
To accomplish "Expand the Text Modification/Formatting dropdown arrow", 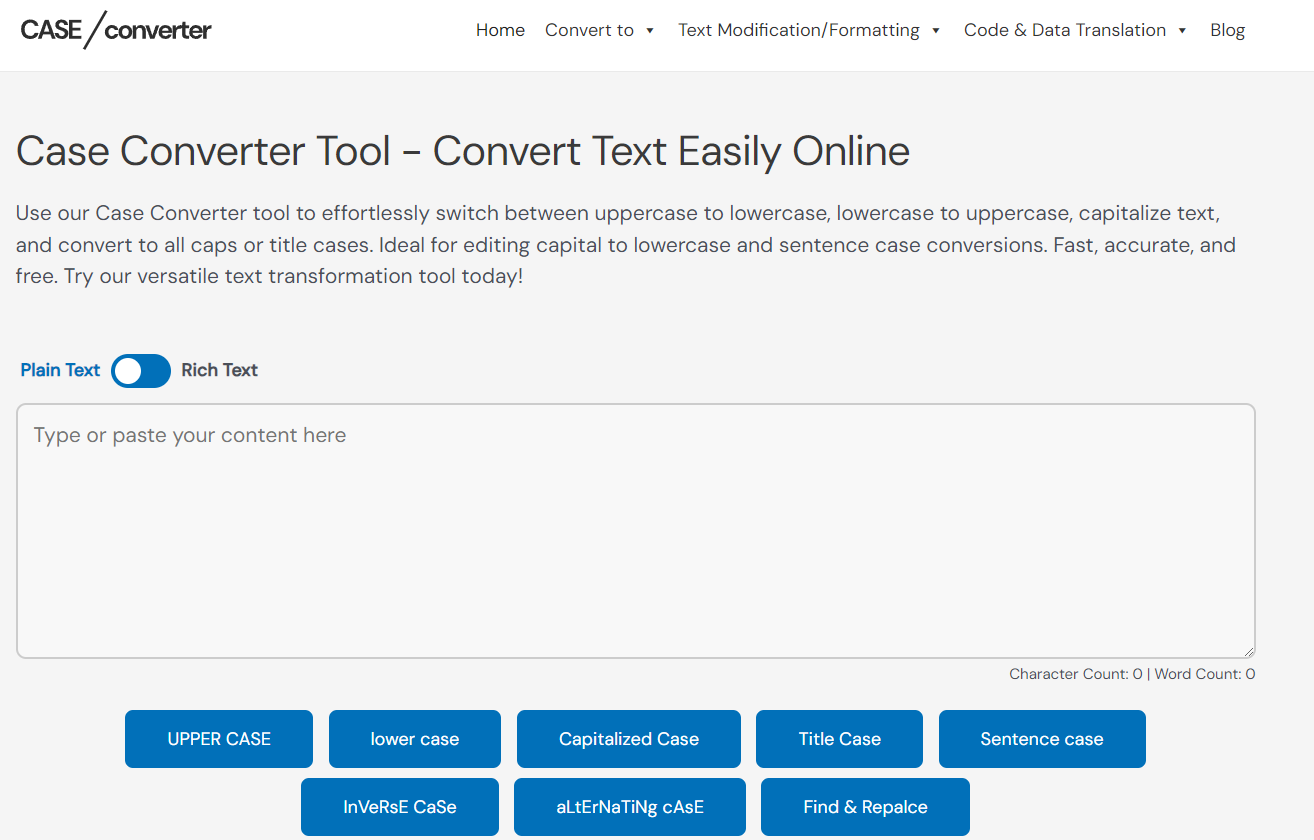I will pyautogui.click(x=936, y=31).
